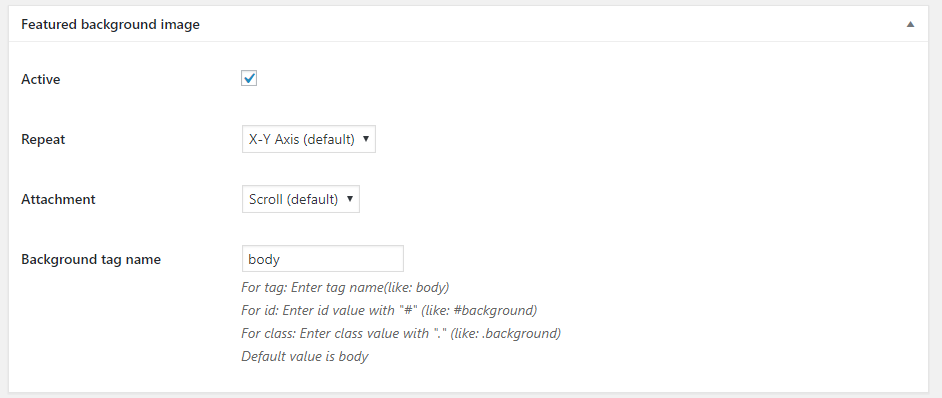Click the Background tag name label
The image size is (942, 398).
pos(91,259)
